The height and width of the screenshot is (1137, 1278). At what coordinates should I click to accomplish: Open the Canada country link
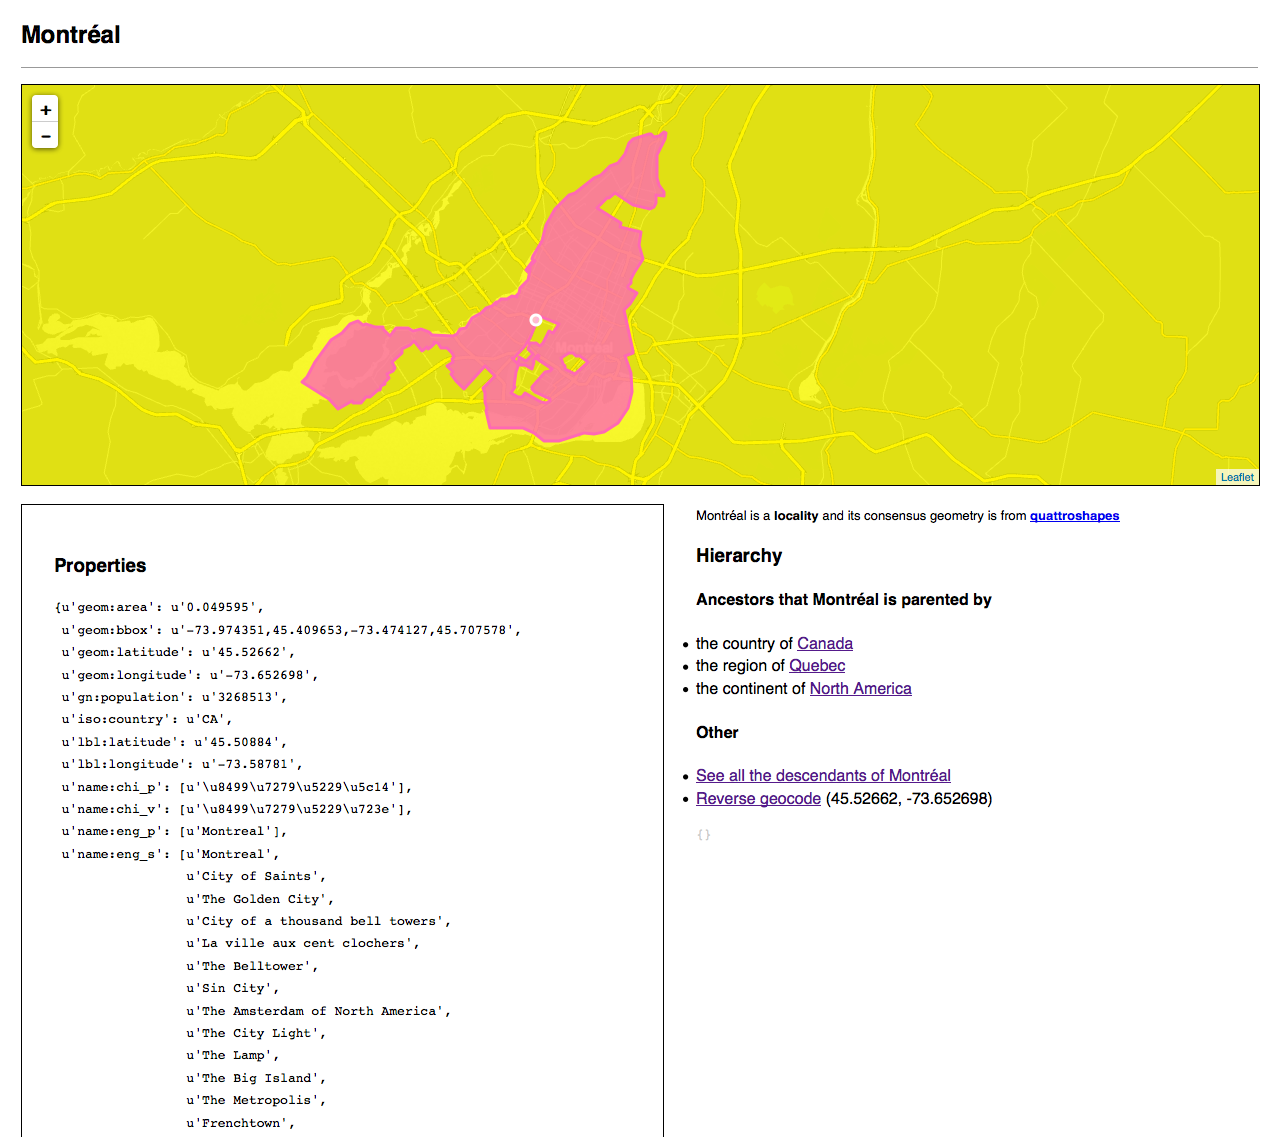[x=825, y=643]
